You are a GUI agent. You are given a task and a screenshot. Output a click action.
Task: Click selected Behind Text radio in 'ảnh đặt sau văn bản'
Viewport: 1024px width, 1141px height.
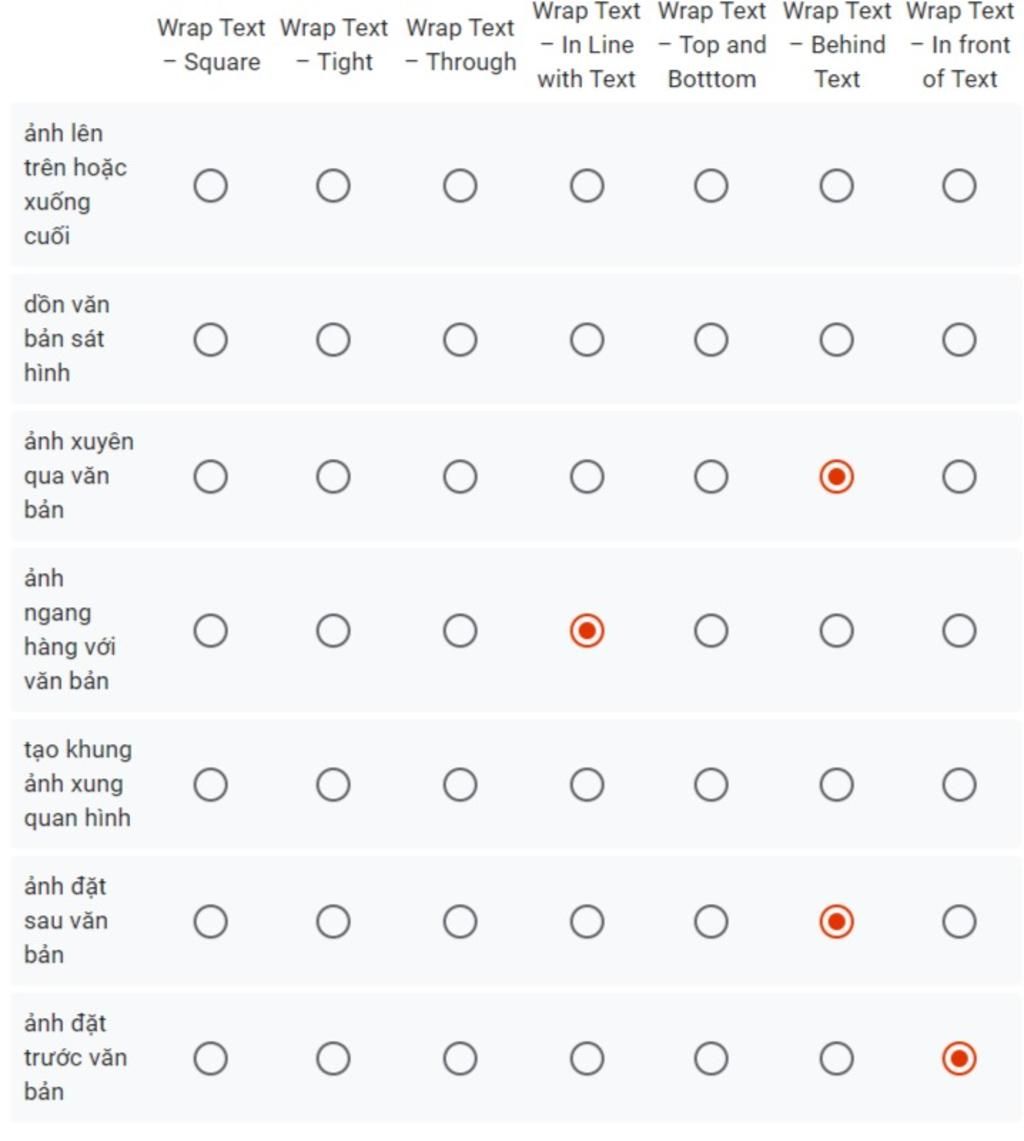pos(836,921)
